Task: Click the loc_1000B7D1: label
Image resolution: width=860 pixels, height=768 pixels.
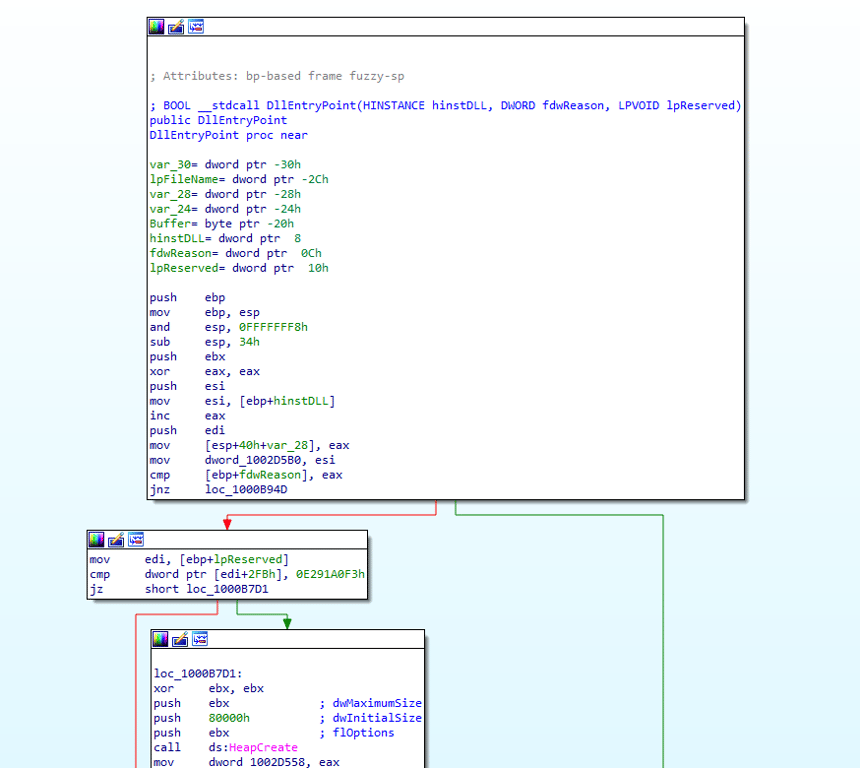Action: point(198,674)
